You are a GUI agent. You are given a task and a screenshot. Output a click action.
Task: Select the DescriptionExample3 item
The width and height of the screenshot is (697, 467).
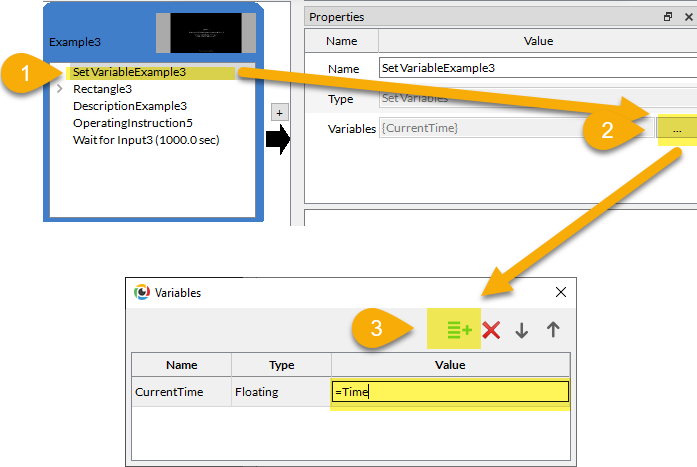(130, 105)
